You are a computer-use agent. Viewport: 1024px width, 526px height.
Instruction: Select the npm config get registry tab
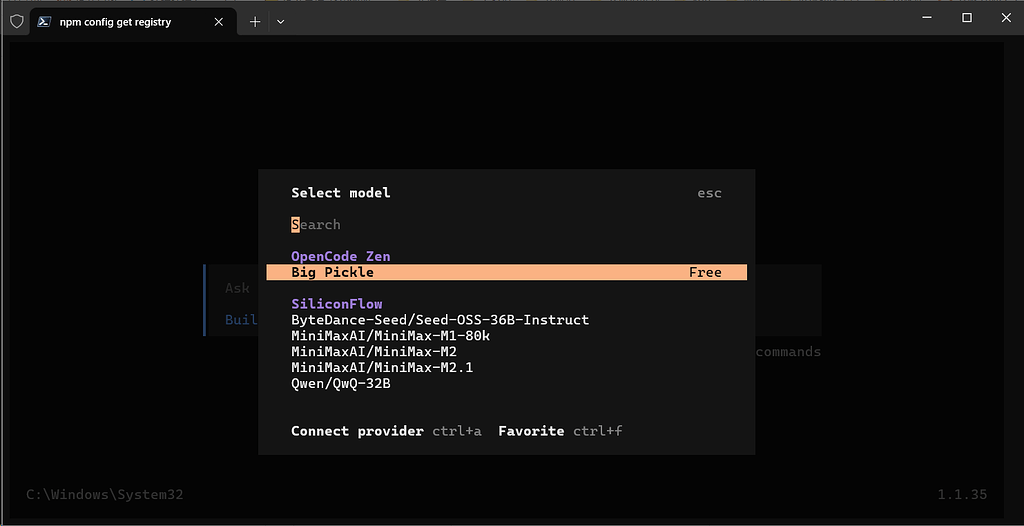pyautogui.click(x=131, y=22)
